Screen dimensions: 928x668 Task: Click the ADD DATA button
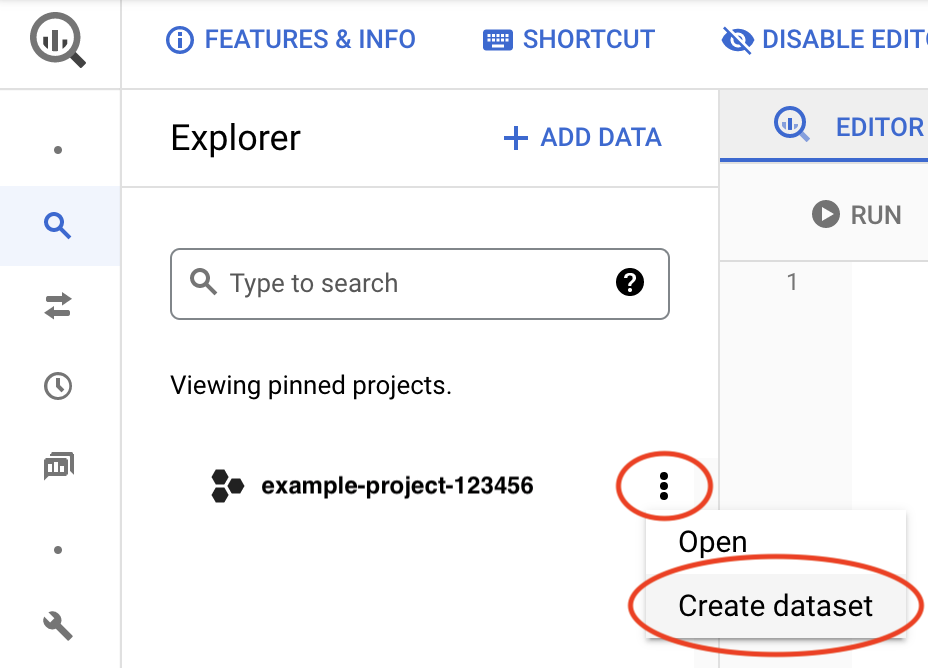(581, 137)
